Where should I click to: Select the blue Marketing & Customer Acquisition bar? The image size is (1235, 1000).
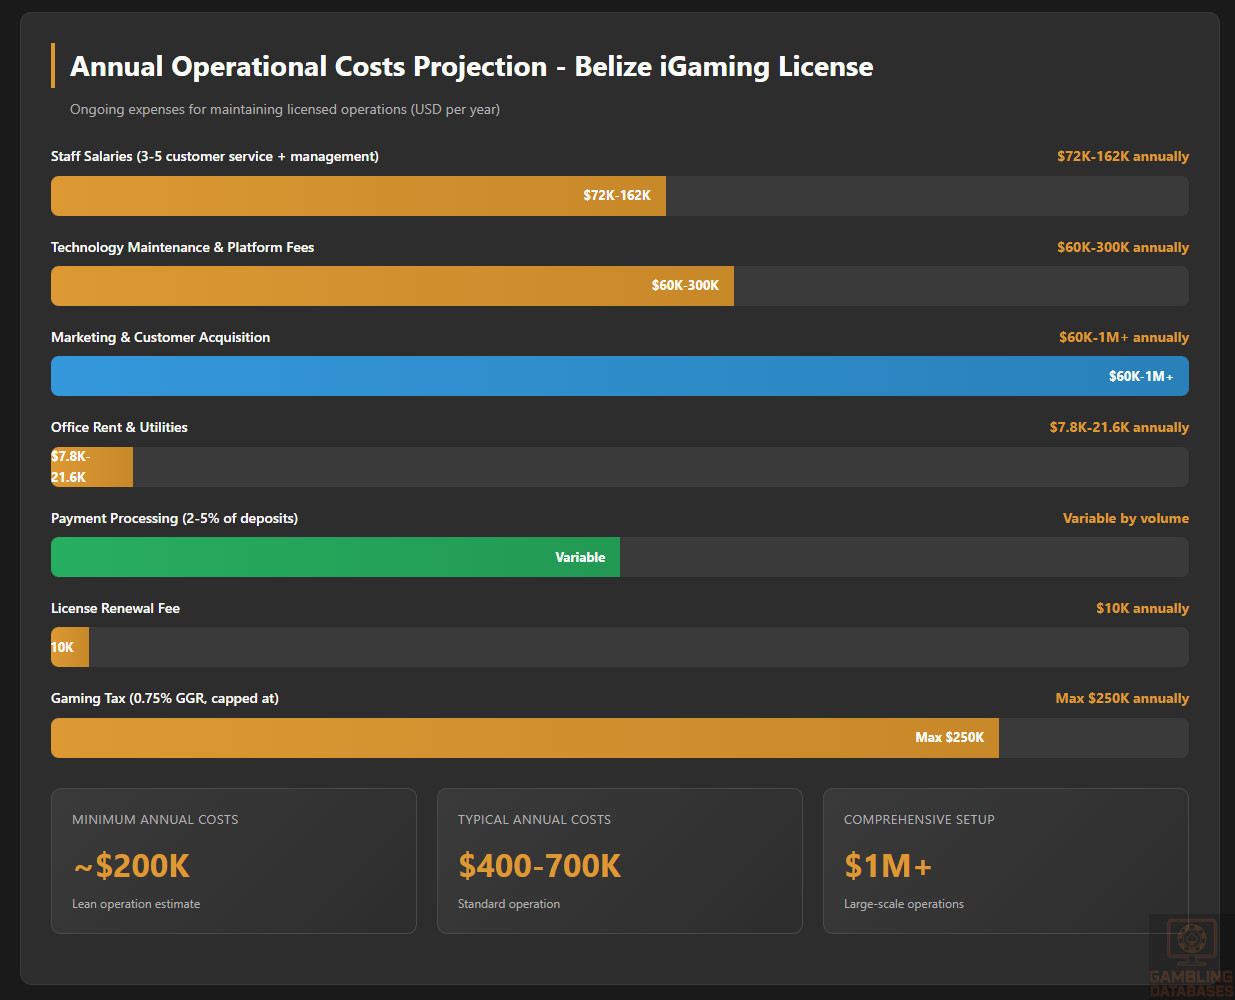point(619,376)
